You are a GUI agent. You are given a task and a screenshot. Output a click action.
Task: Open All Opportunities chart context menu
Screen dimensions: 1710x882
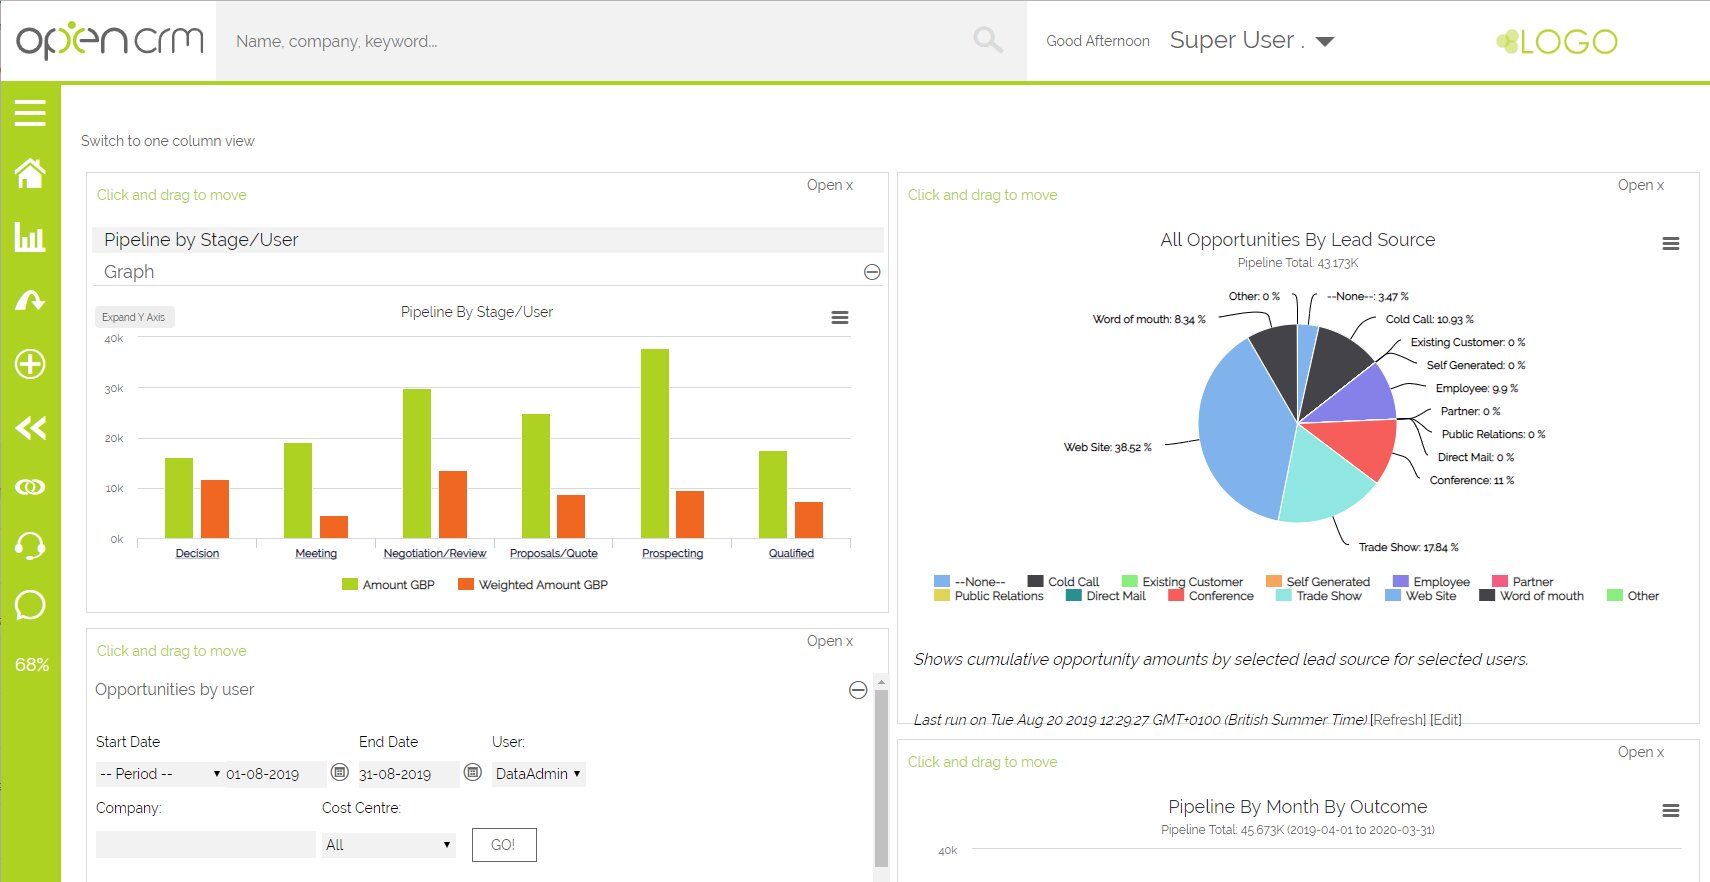pos(1670,244)
